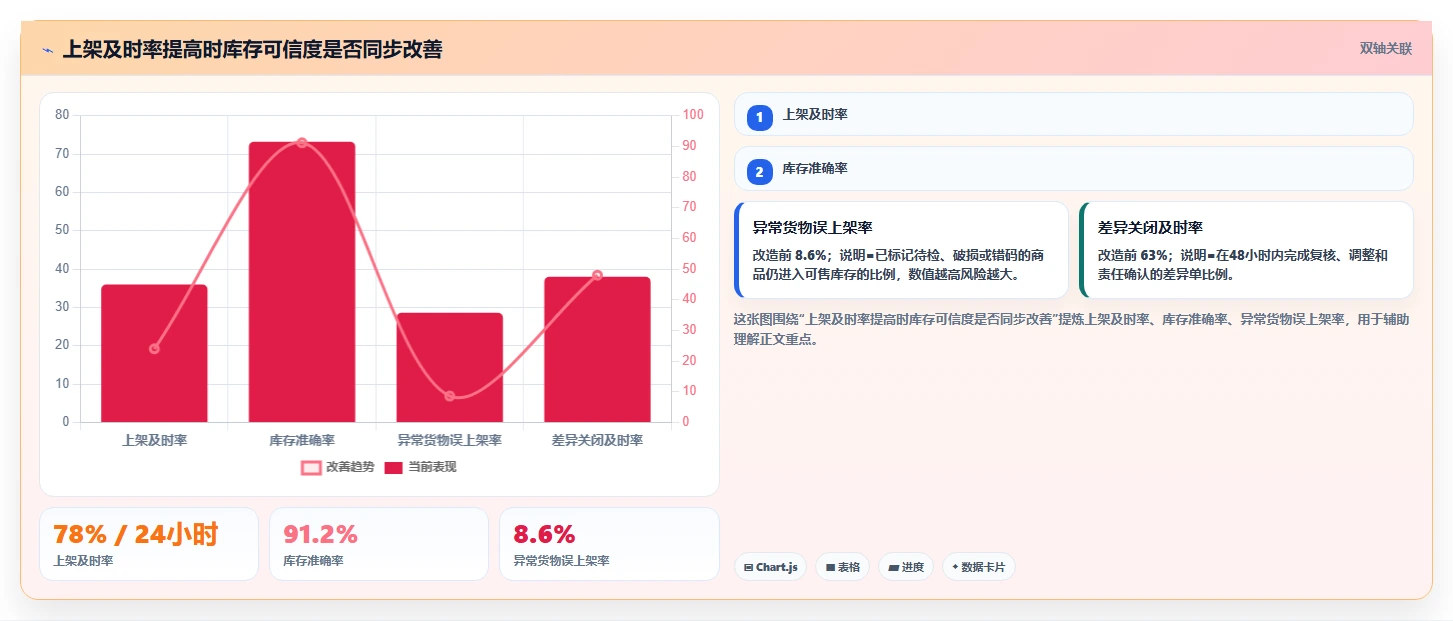This screenshot has width=1453, height=621.
Task: Click the blue number 1 badge
Action: click(x=759, y=117)
